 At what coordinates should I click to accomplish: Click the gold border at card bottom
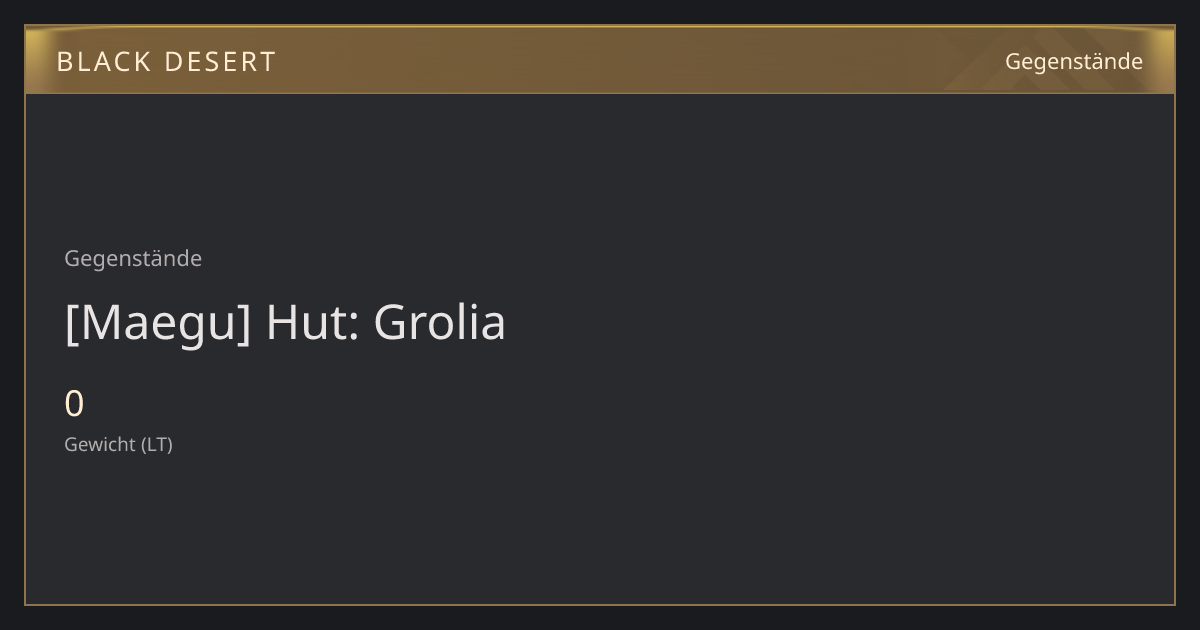[x=600, y=604]
